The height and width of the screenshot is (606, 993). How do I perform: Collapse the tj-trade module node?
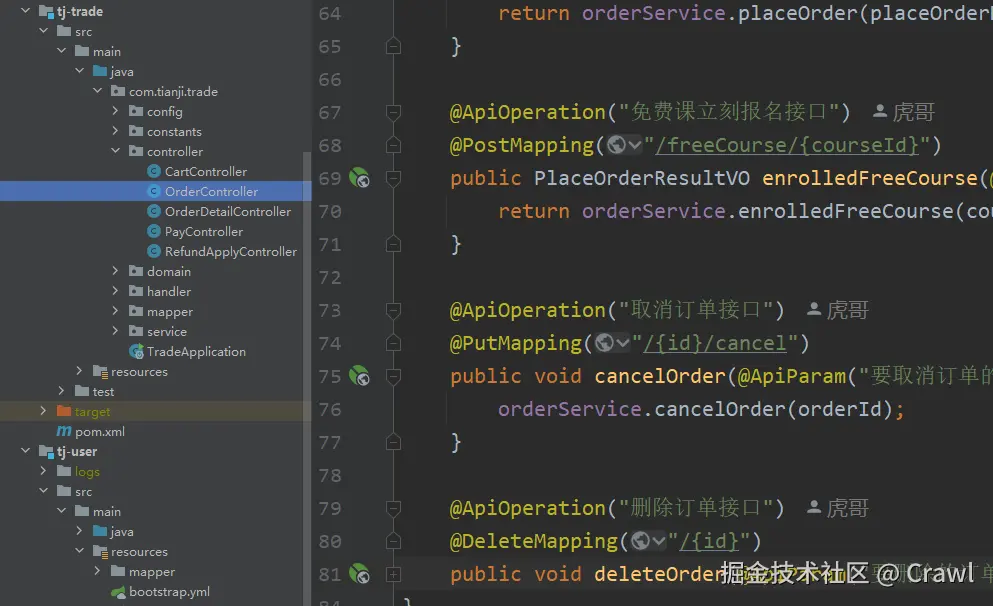pos(25,11)
